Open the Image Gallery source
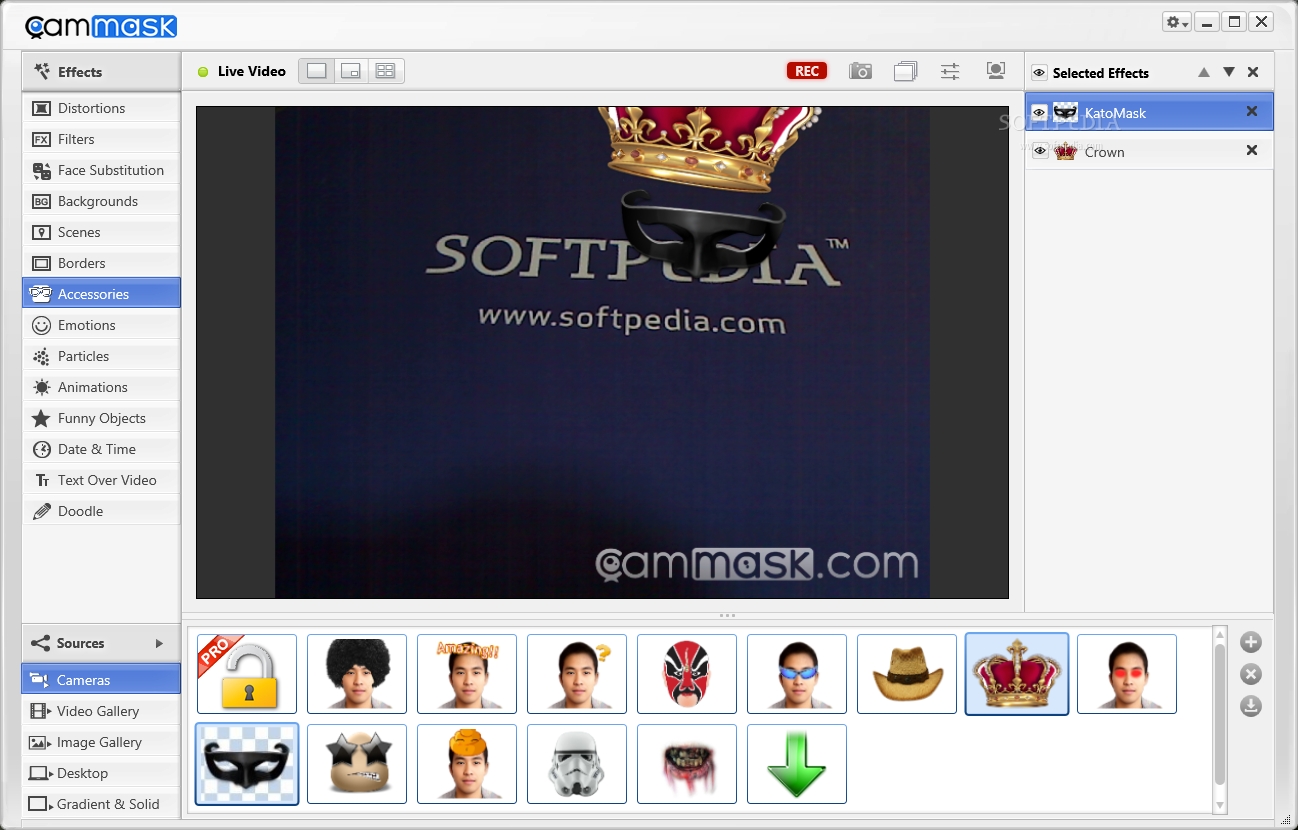1298x830 pixels. tap(101, 742)
